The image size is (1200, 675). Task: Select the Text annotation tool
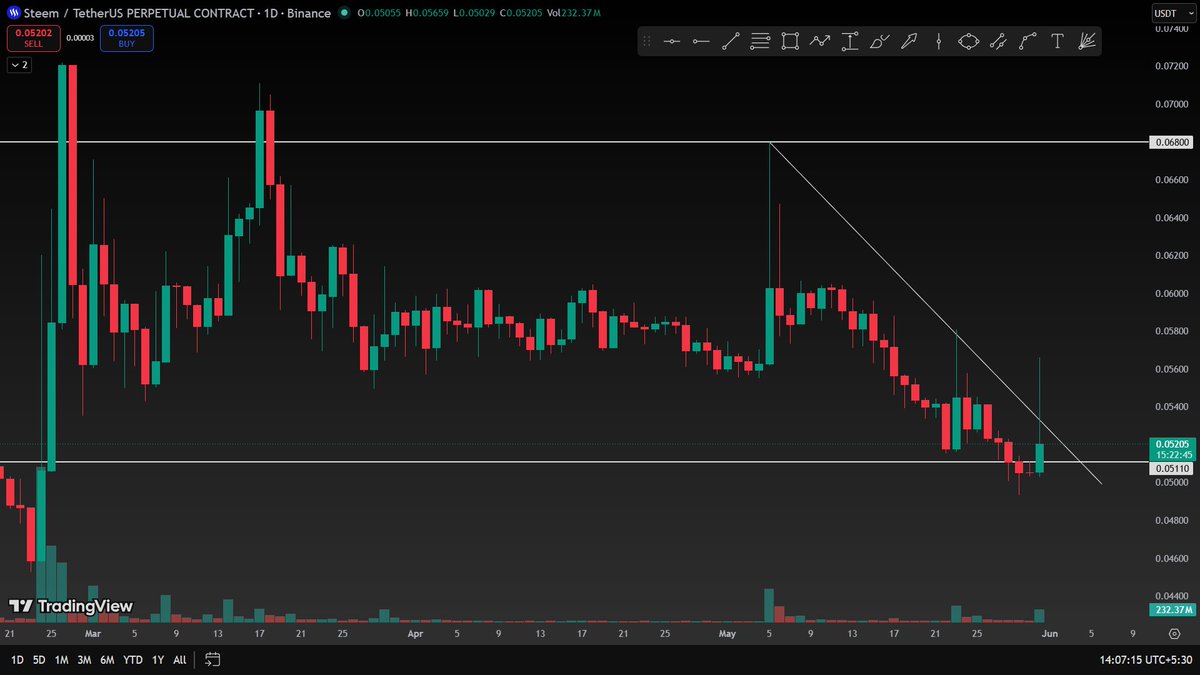pyautogui.click(x=1057, y=41)
